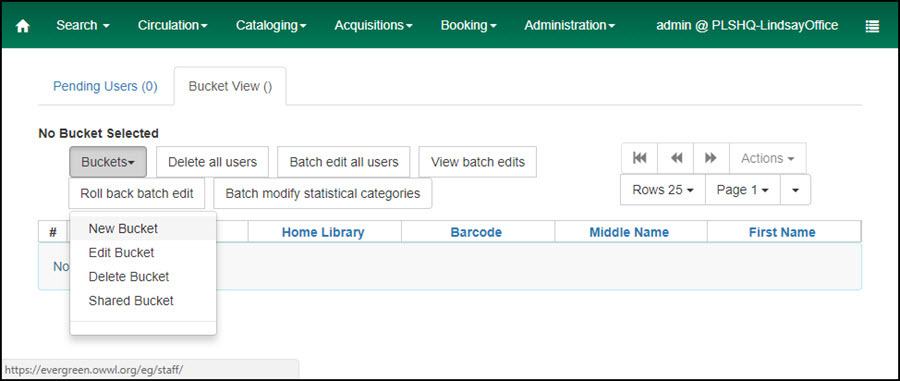Viewport: 900px width, 381px height.
Task: Click Roll back batch edit button
Action: [137, 193]
